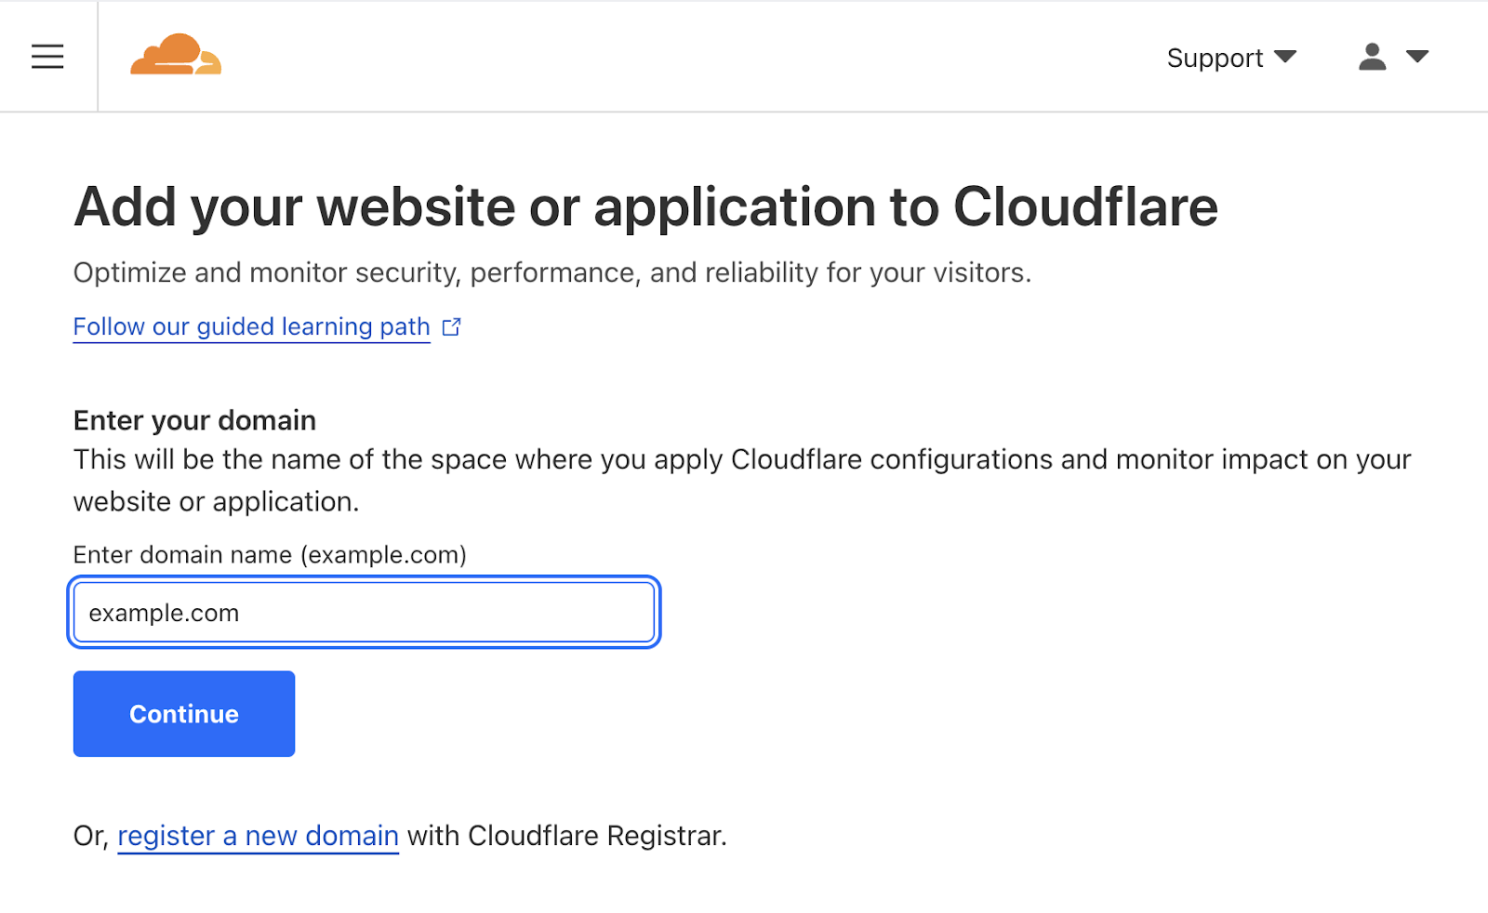Focus the domain name input field

point(364,612)
